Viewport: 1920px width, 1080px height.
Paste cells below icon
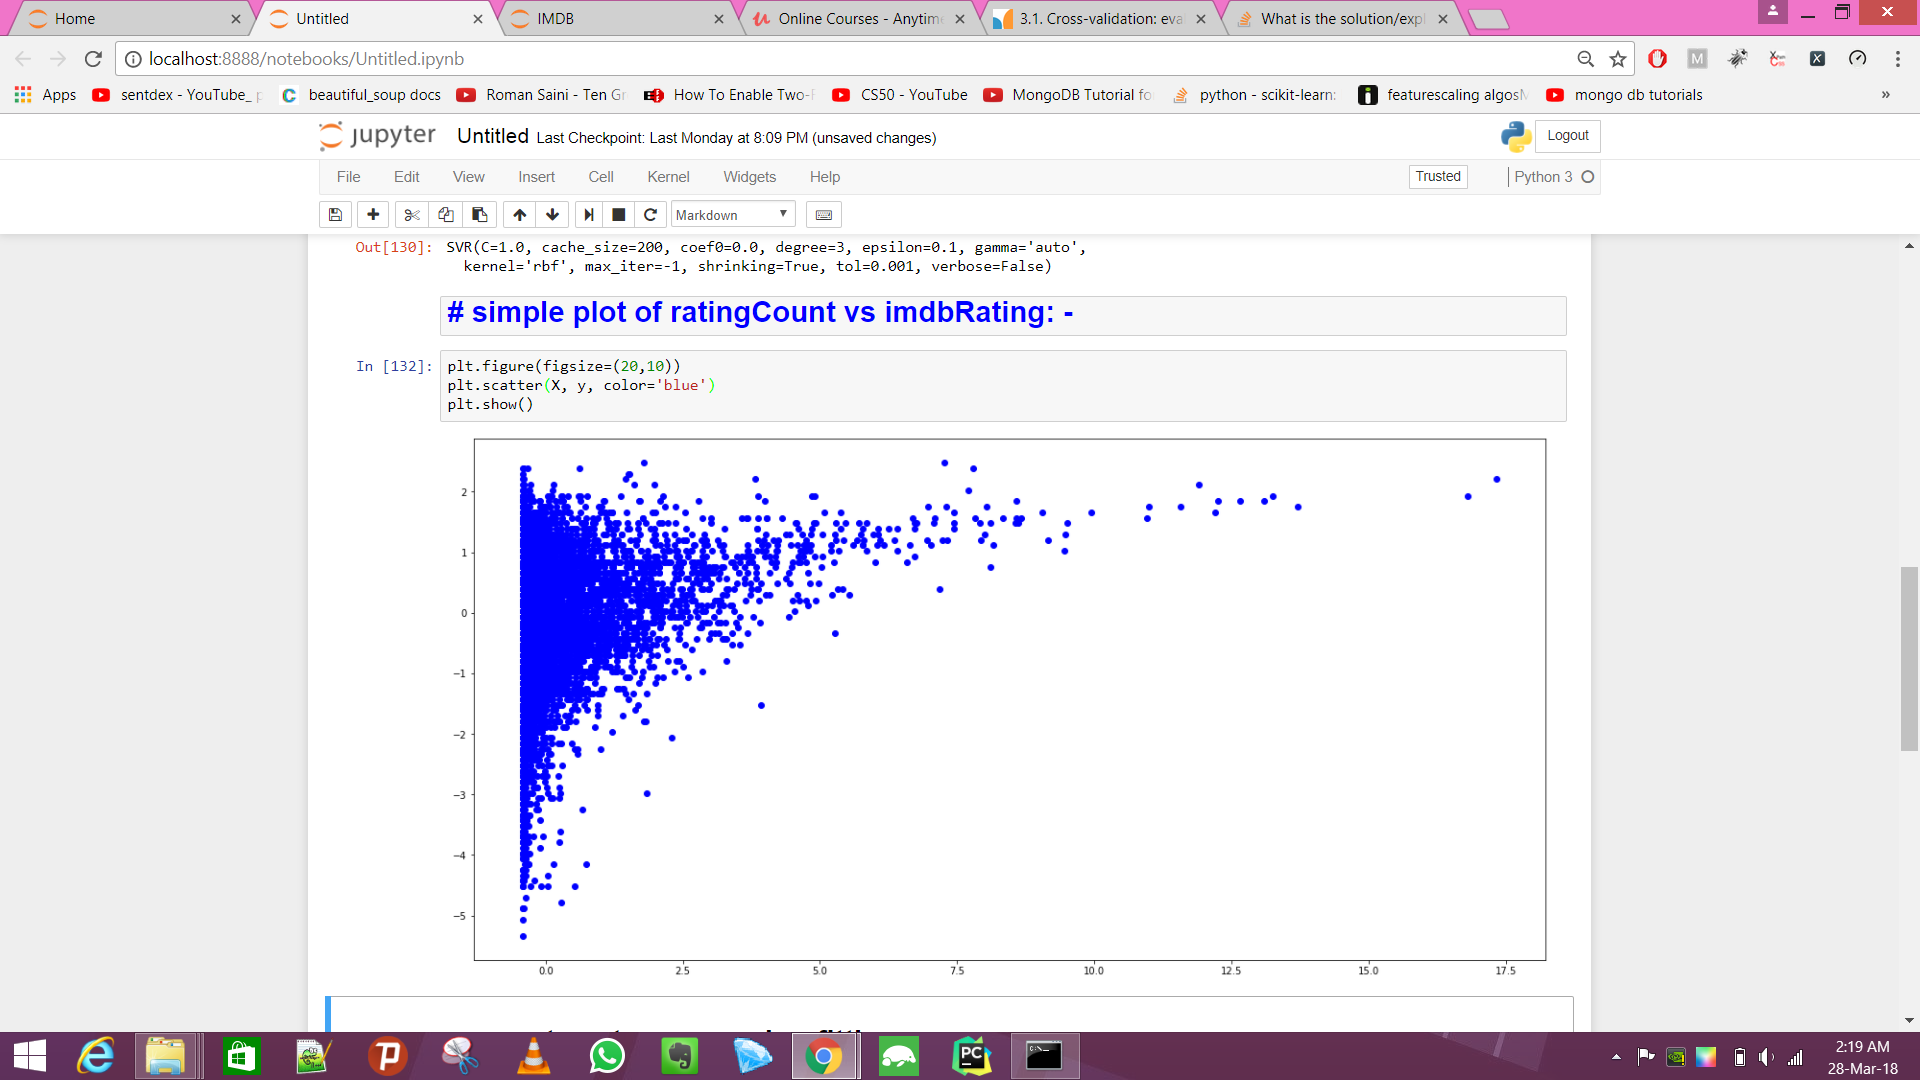point(480,215)
